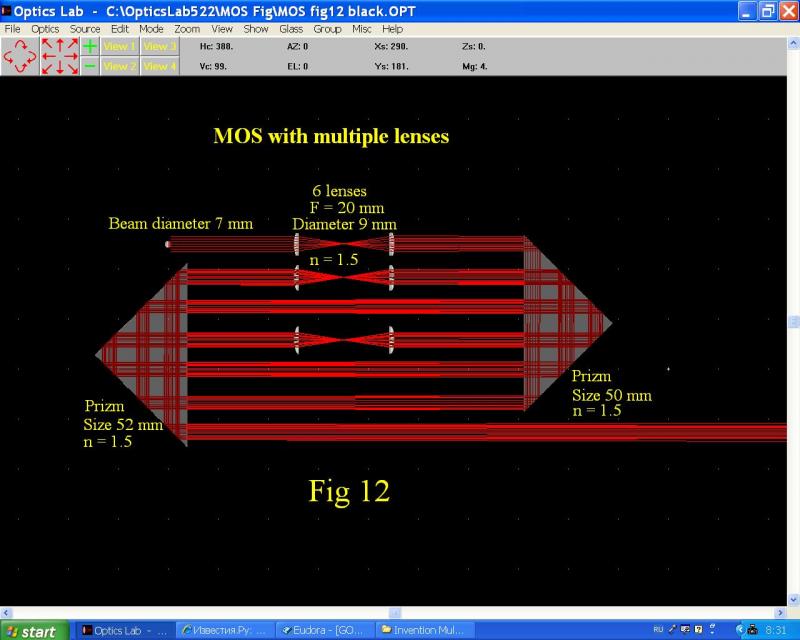Click the rotate view arrows icon
The height and width of the screenshot is (640, 800).
tap(20, 56)
